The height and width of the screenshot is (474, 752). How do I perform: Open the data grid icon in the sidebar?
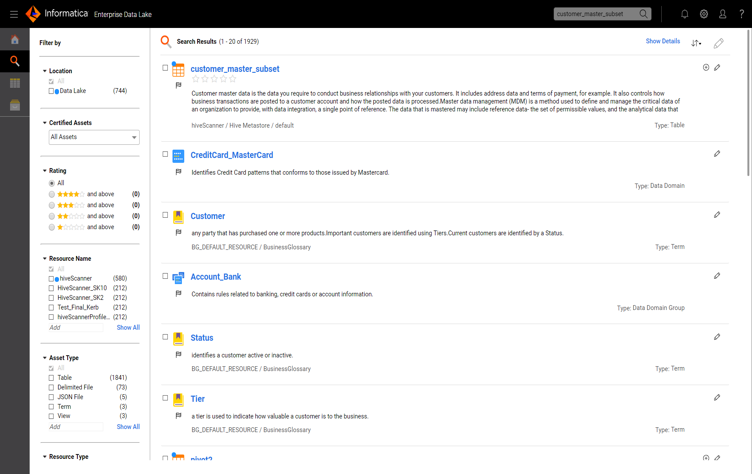point(15,83)
